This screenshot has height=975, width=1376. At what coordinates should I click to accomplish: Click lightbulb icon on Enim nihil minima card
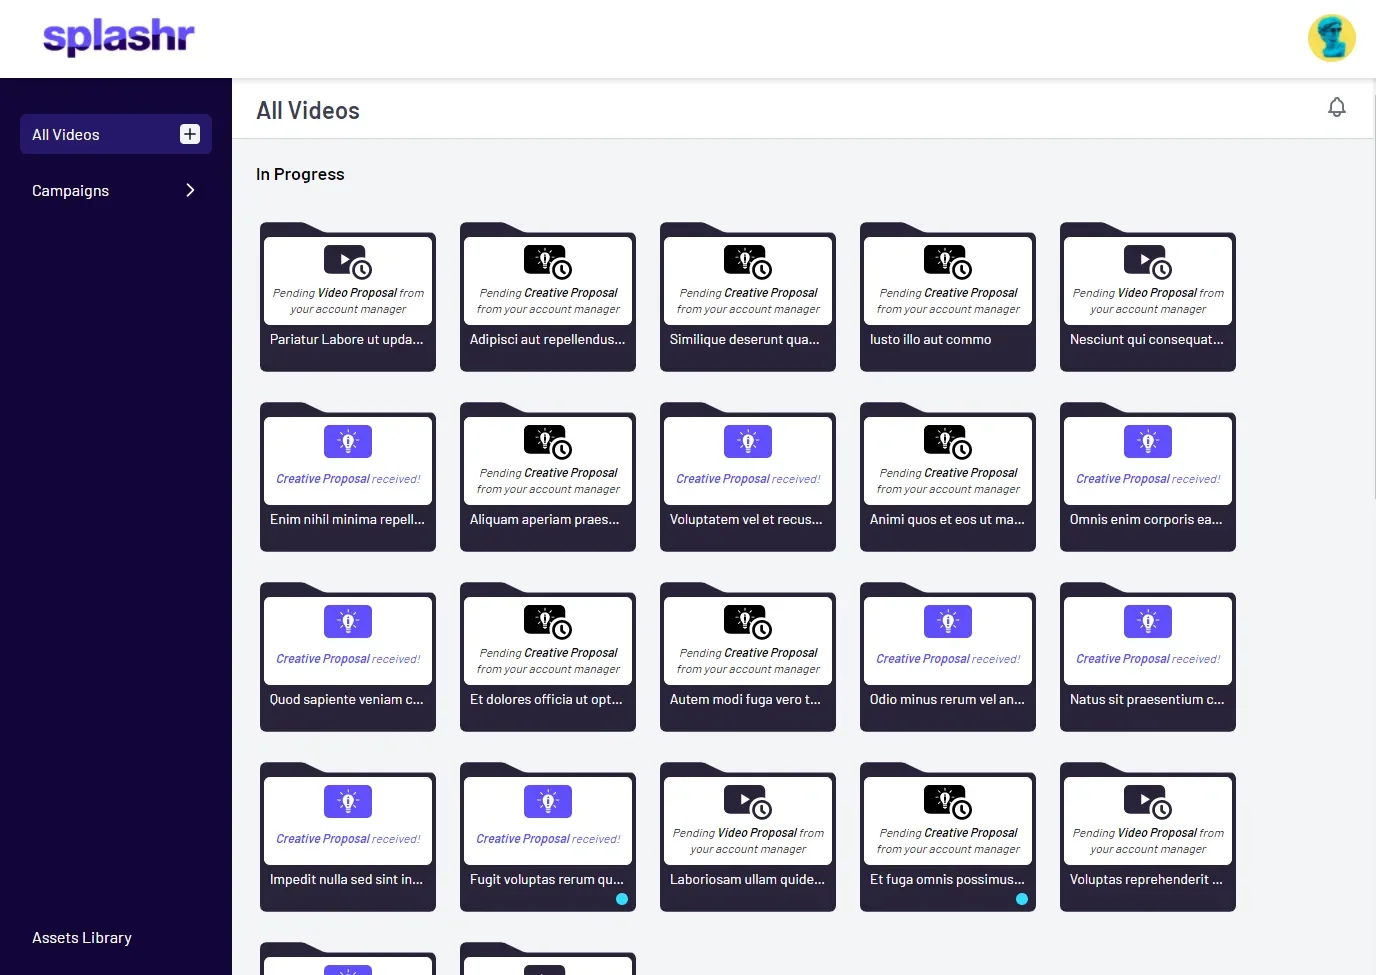click(x=348, y=441)
